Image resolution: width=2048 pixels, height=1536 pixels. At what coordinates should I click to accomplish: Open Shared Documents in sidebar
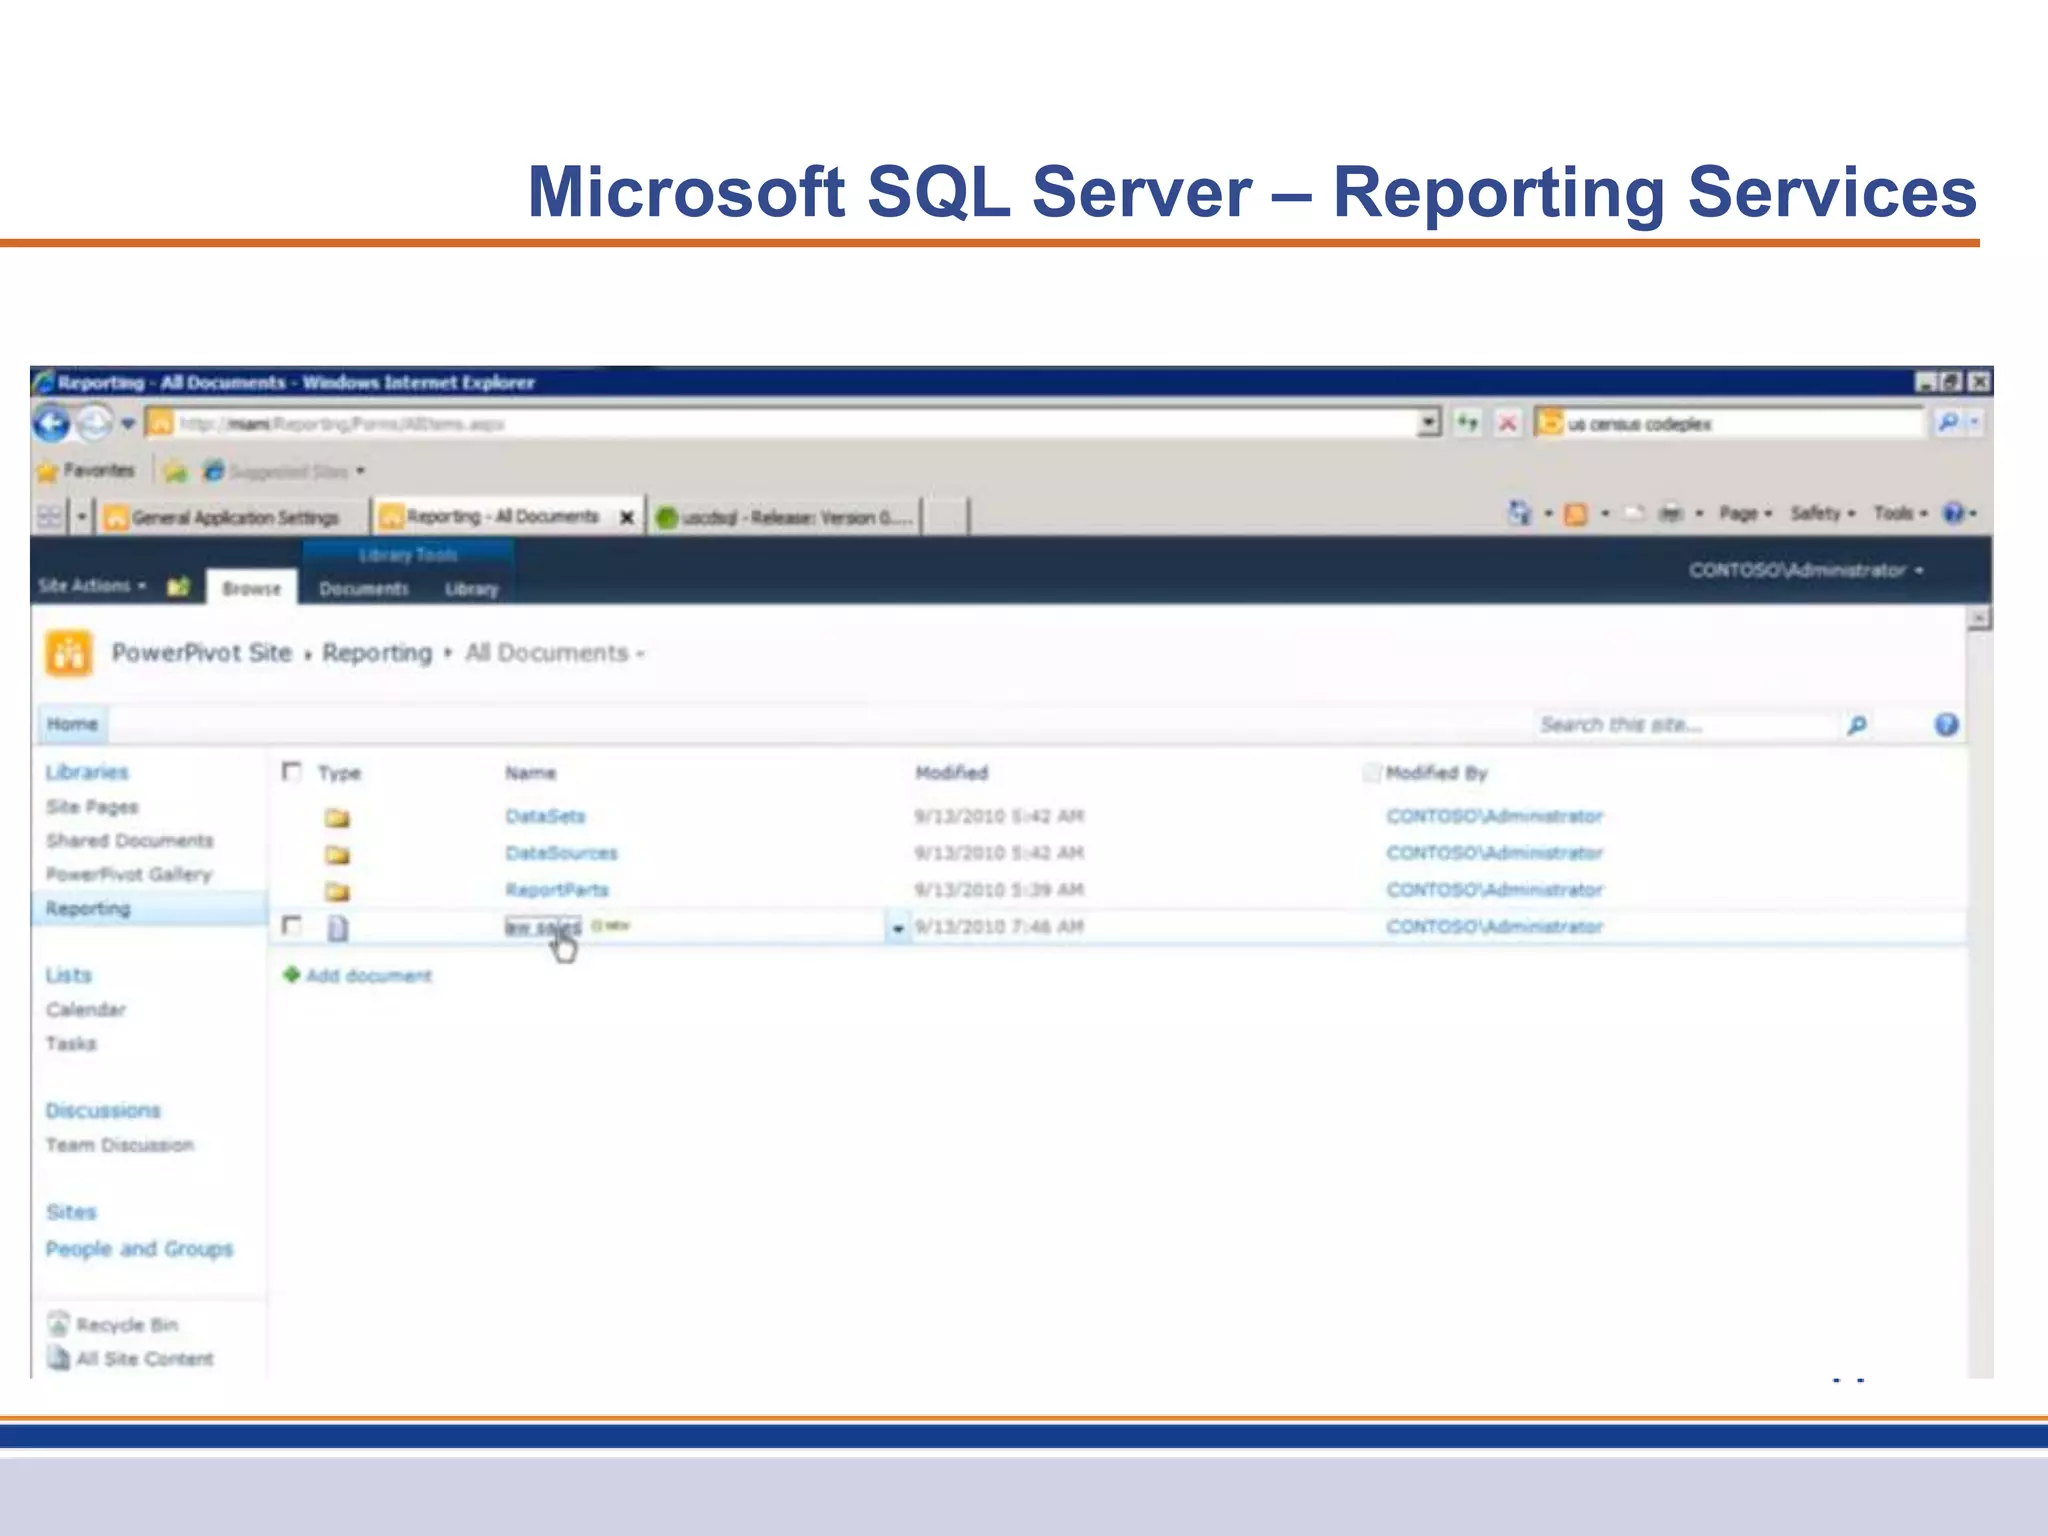click(x=129, y=840)
